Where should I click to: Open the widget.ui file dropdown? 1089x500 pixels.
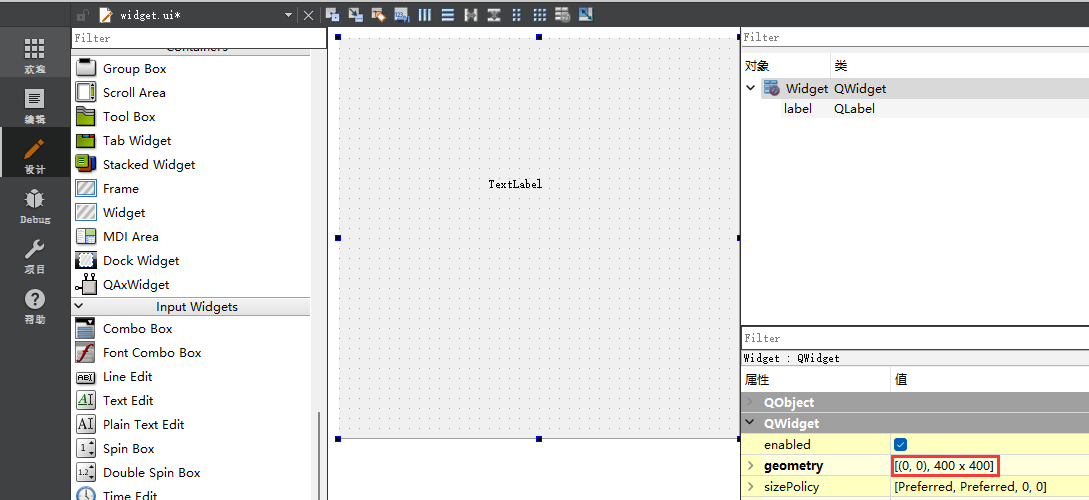tap(289, 15)
